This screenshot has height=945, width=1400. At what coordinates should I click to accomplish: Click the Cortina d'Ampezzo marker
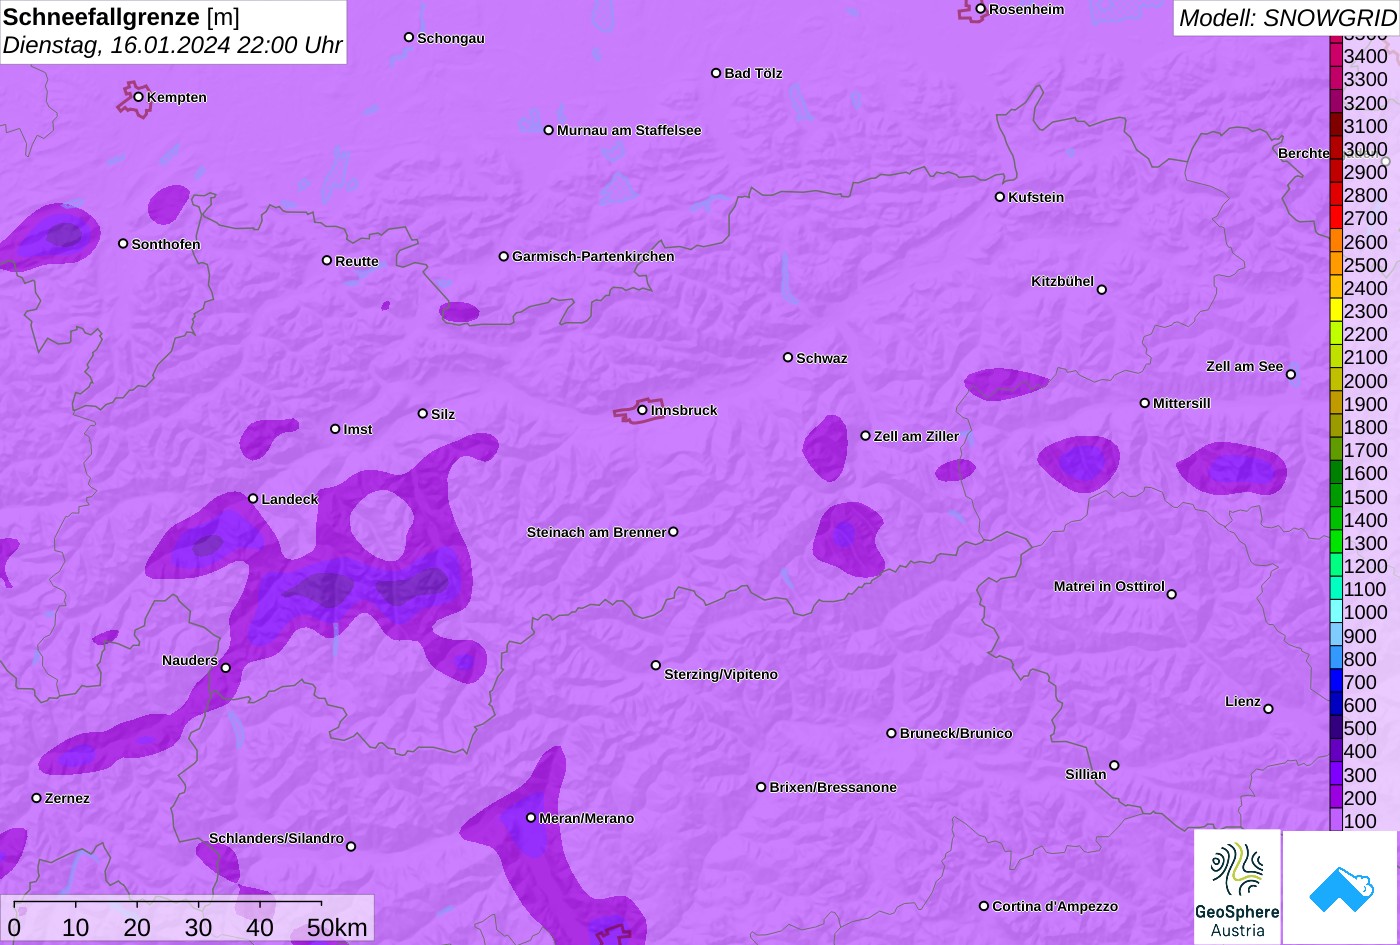(984, 906)
